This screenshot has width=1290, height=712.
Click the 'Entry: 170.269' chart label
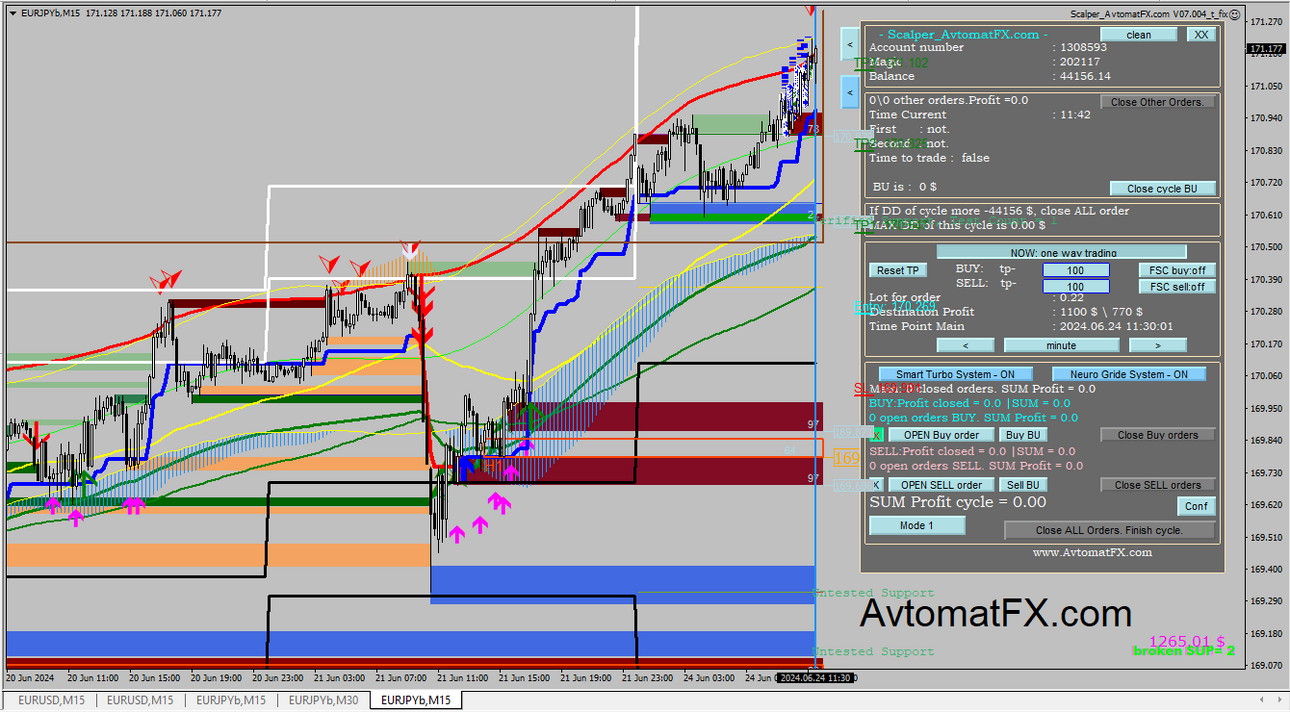[895, 307]
